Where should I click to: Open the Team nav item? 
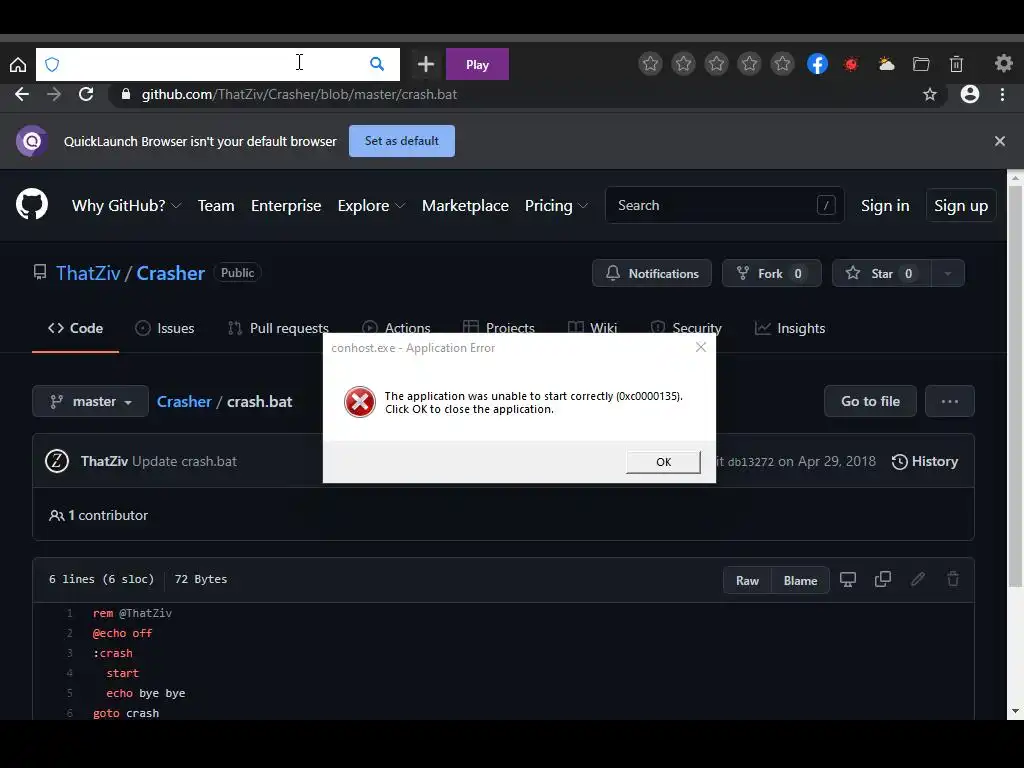[216, 206]
